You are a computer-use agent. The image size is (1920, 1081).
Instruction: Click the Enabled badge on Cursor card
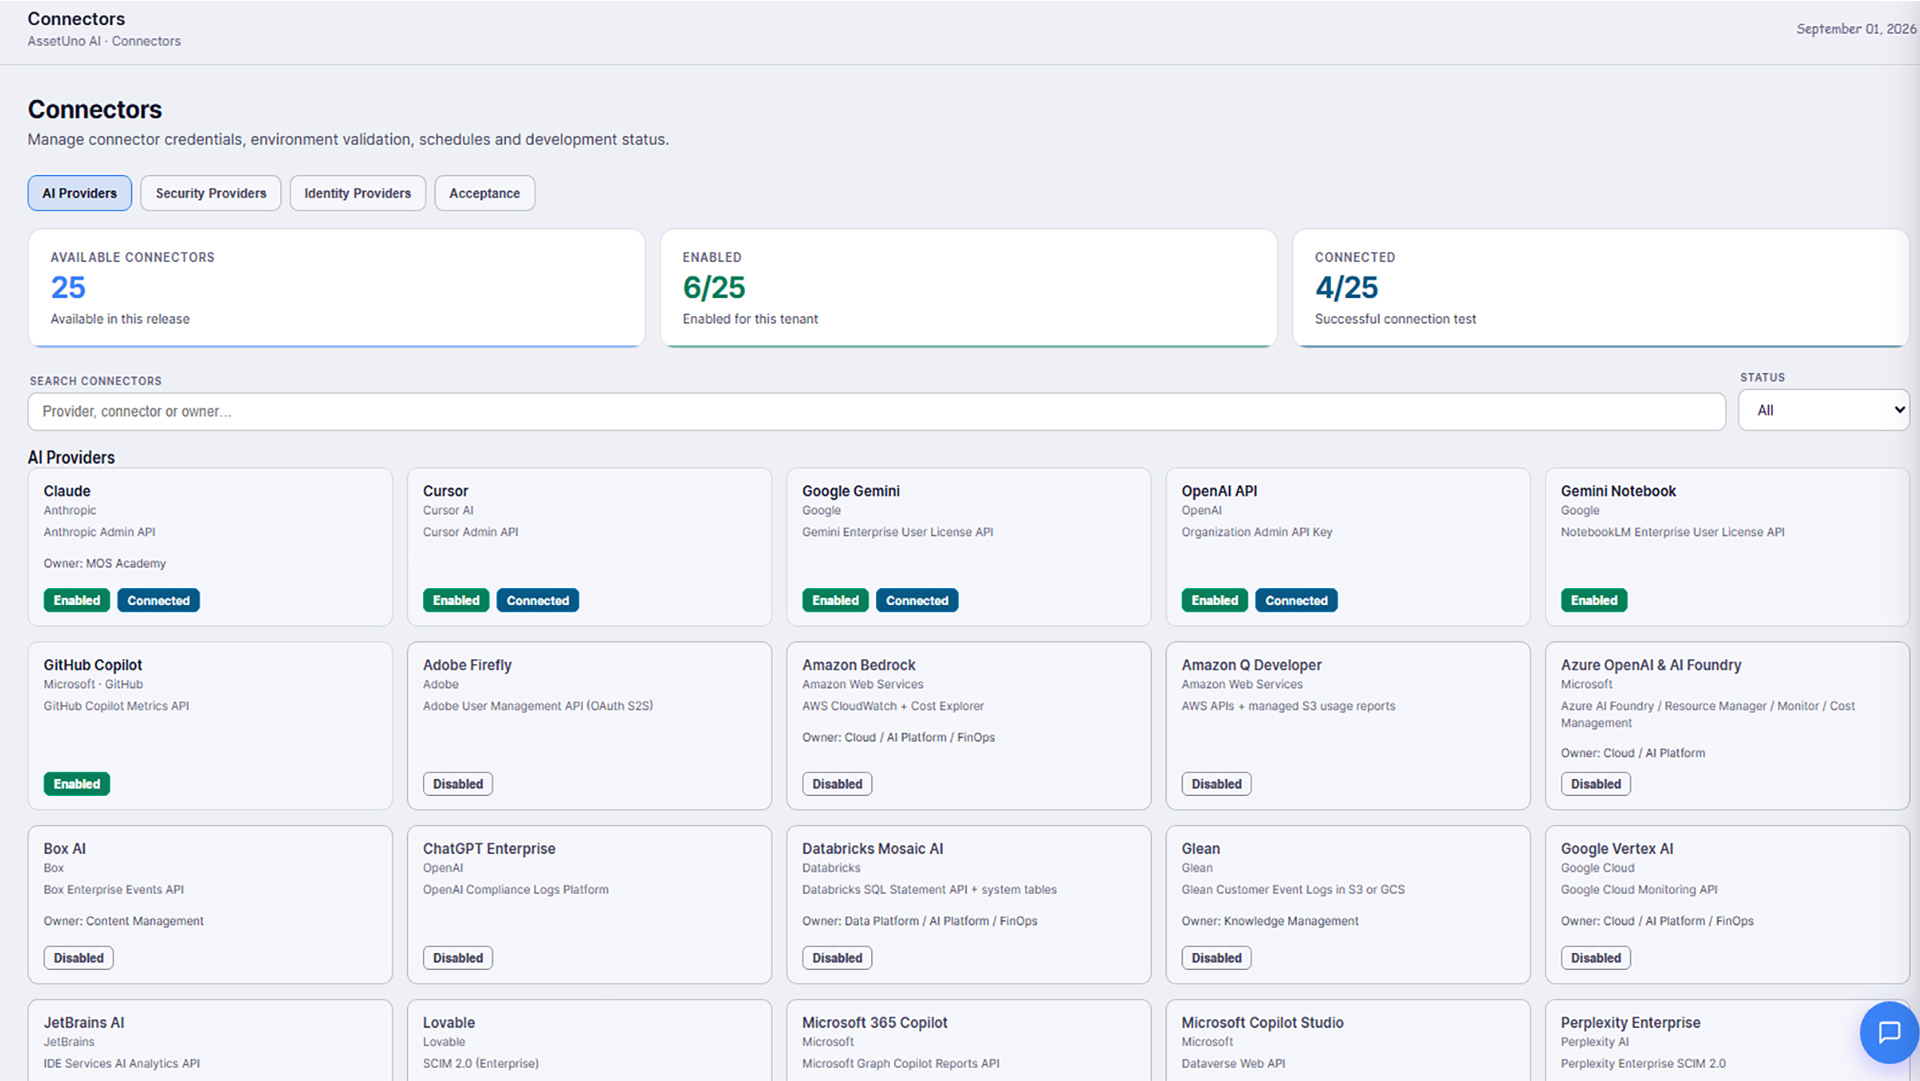(x=456, y=600)
